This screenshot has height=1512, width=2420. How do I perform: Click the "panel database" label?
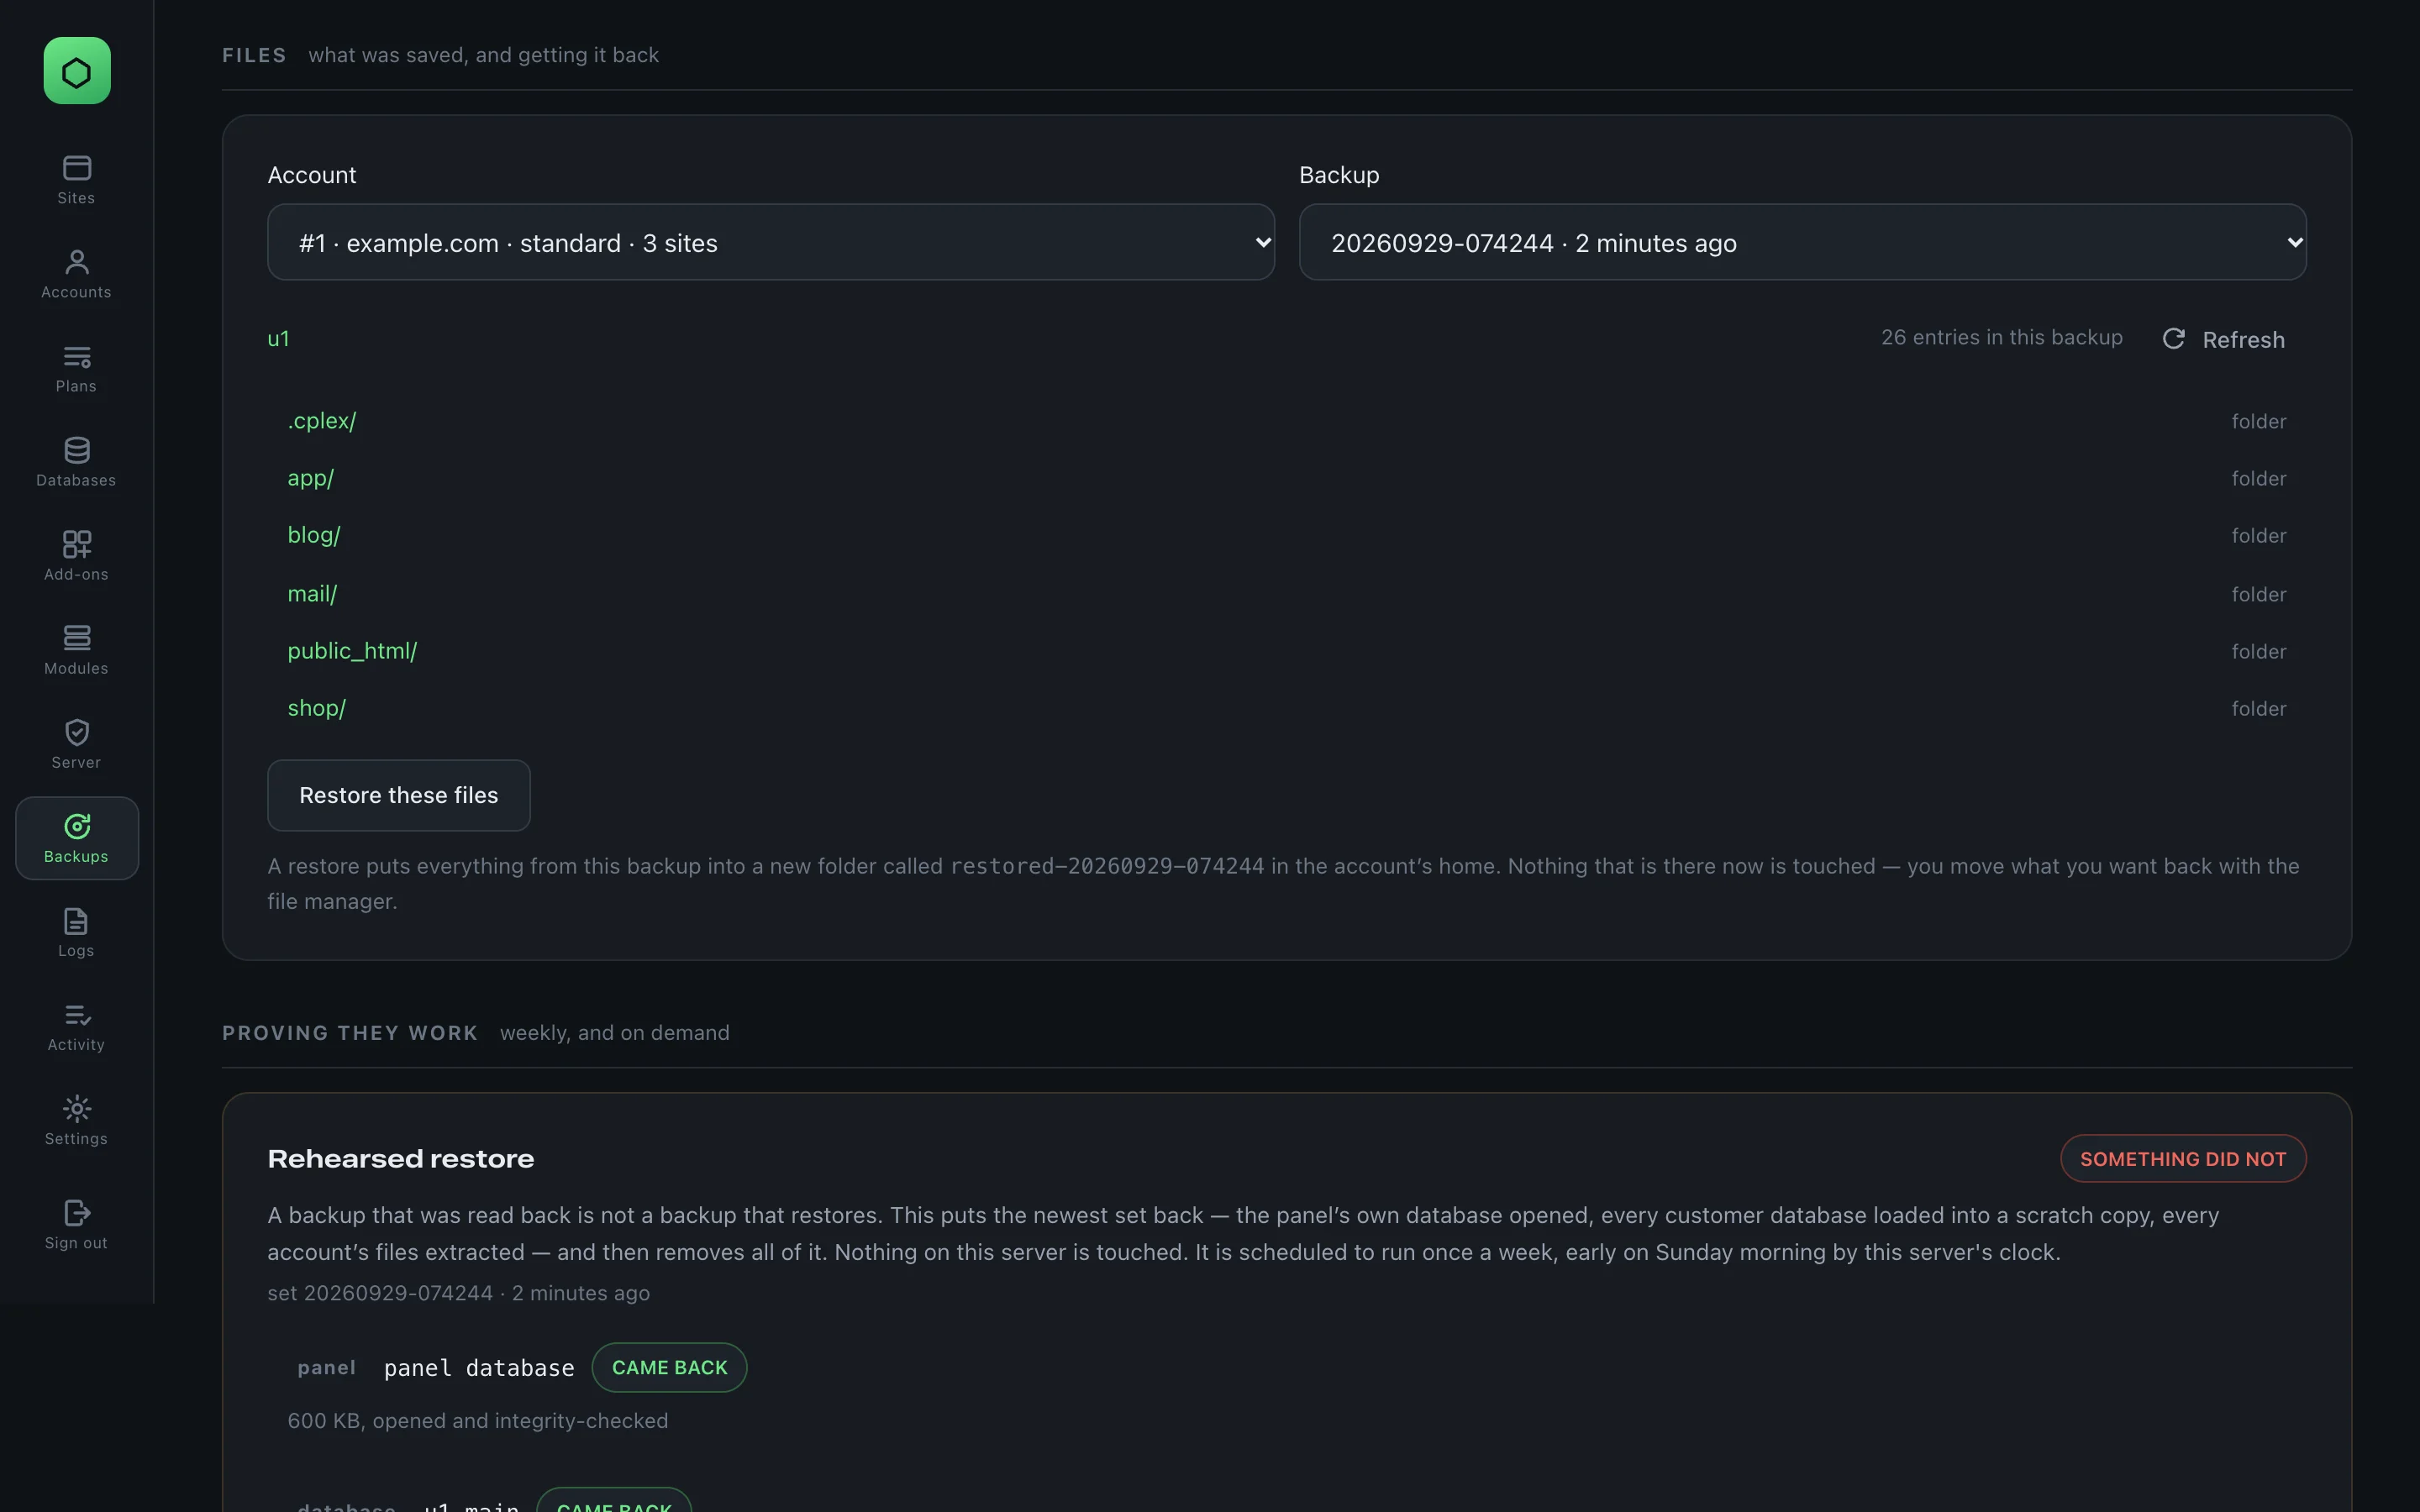click(479, 1368)
